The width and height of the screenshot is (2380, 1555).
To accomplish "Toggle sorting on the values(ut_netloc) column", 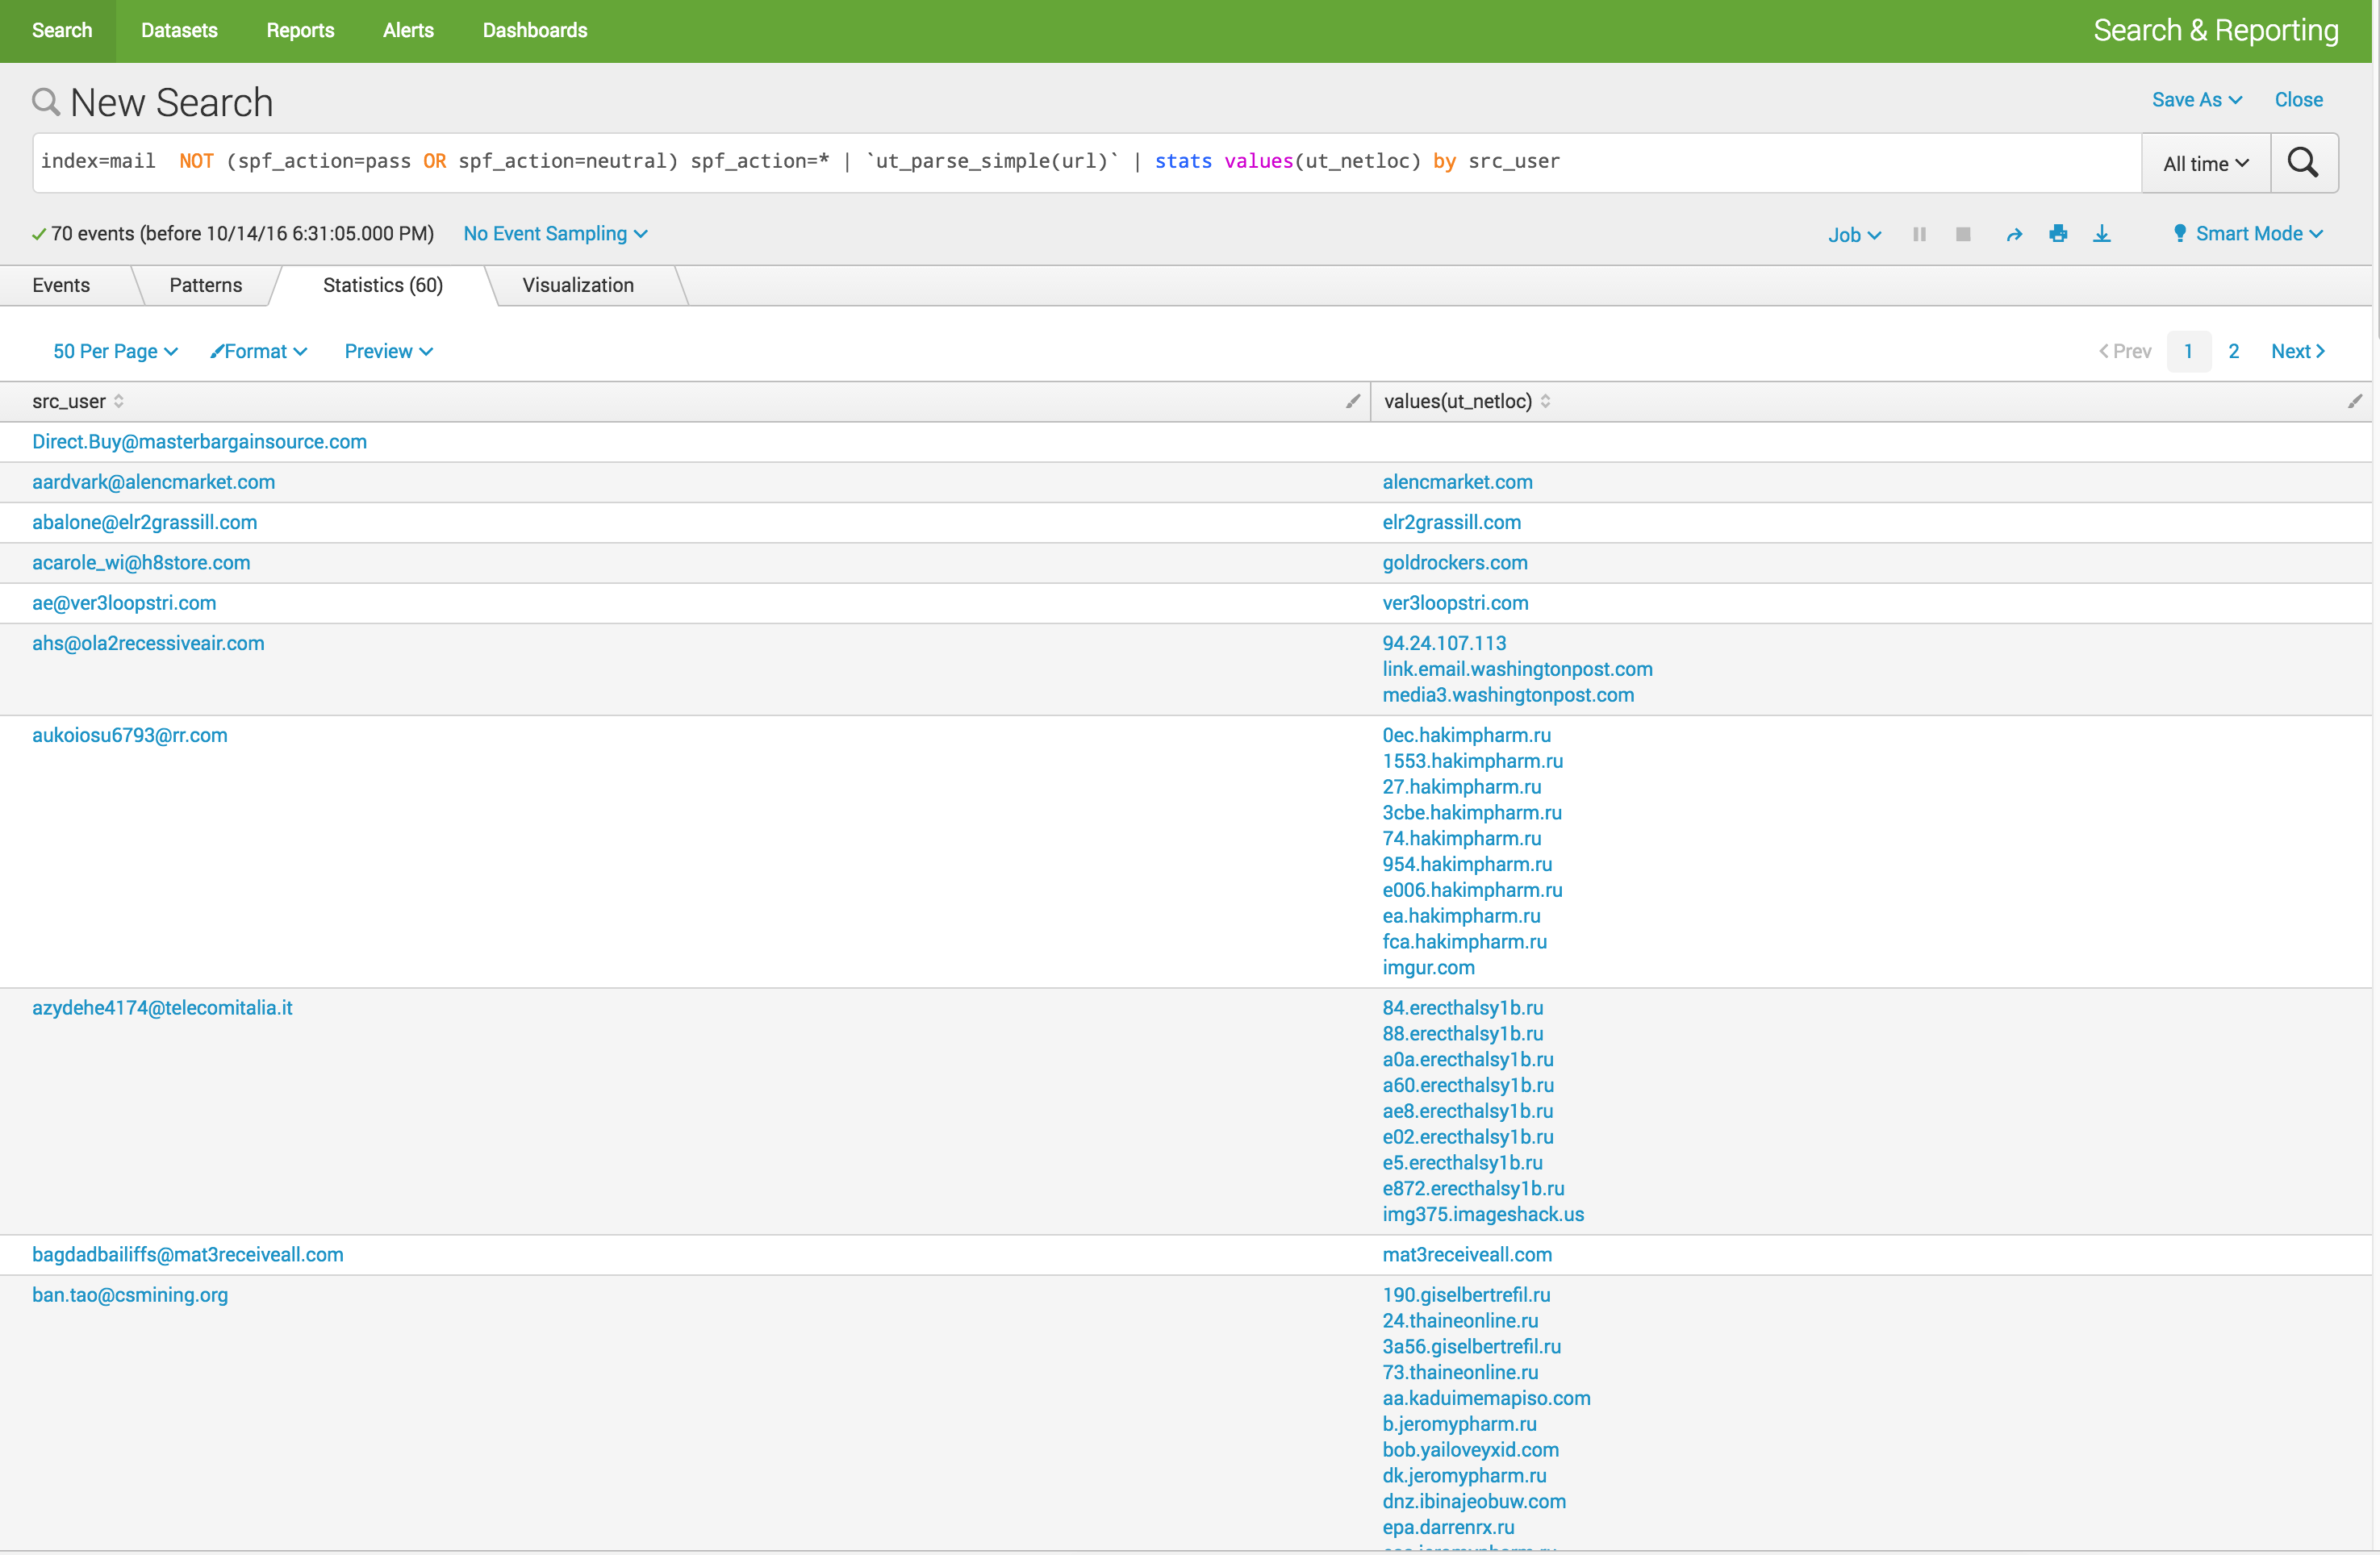I will pos(1547,401).
